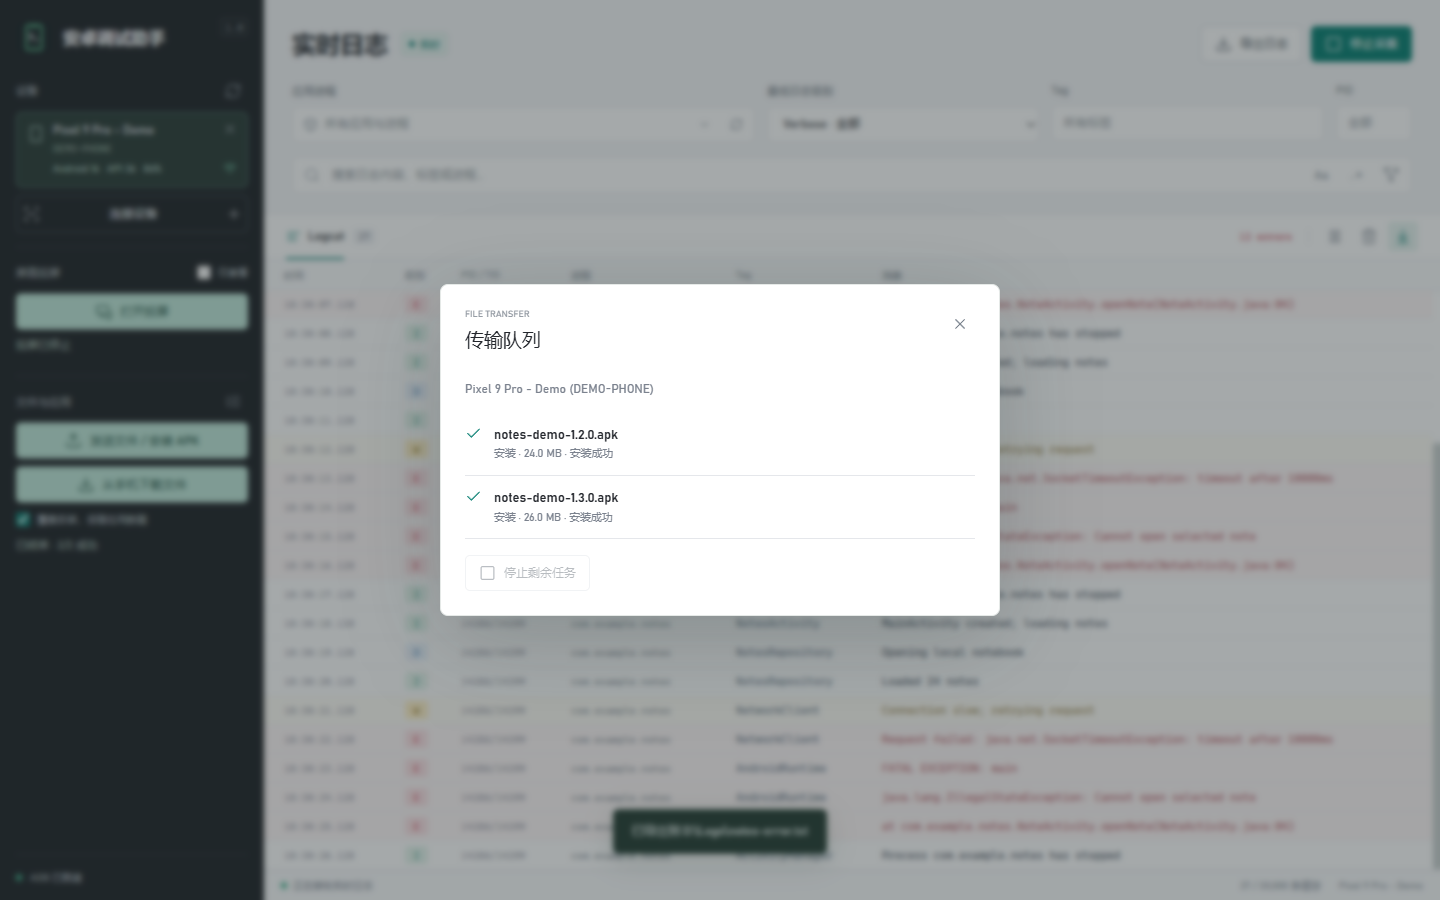Screen dimensions: 1440x900
Task: Click the green checkmark beside notes-demo-1.2.0.apk
Action: (474, 434)
